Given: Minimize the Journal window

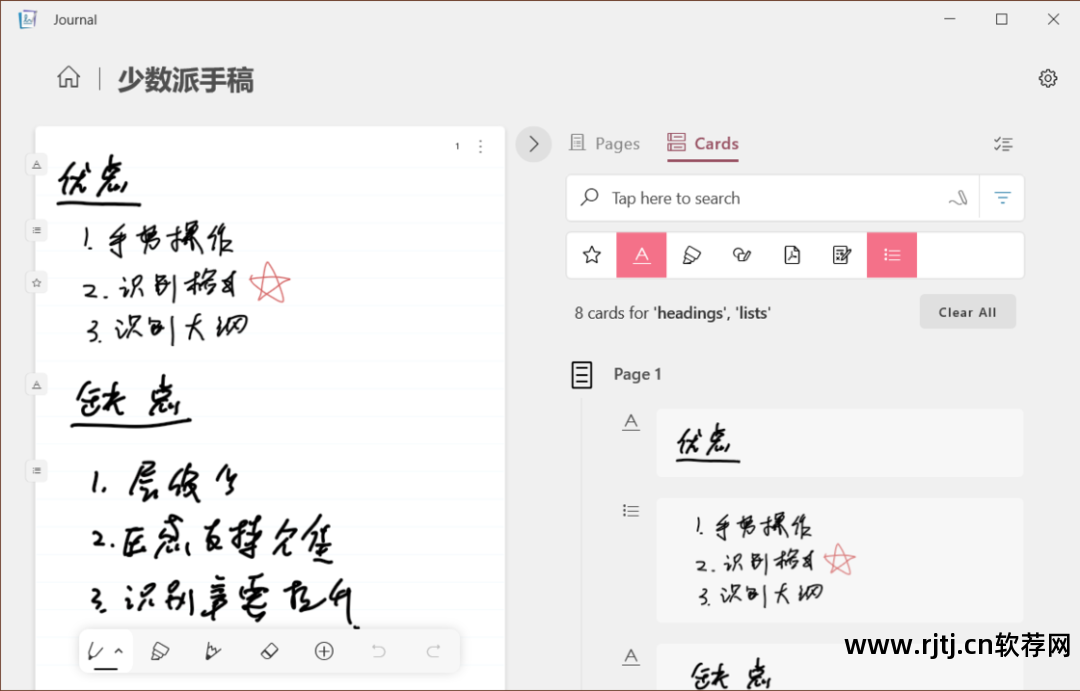Looking at the screenshot, I should tap(950, 19).
